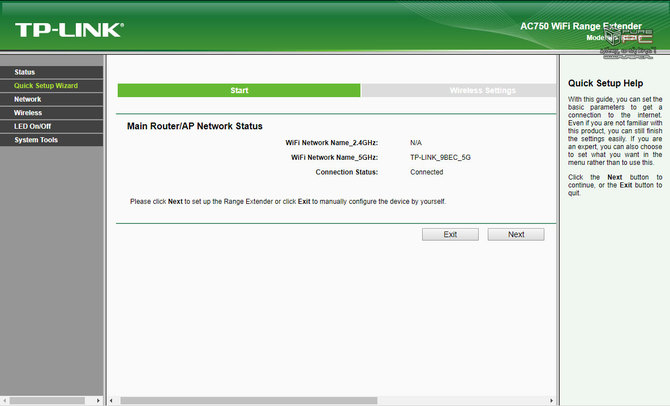Open the Network menu section
The height and width of the screenshot is (406, 670).
[x=51, y=99]
